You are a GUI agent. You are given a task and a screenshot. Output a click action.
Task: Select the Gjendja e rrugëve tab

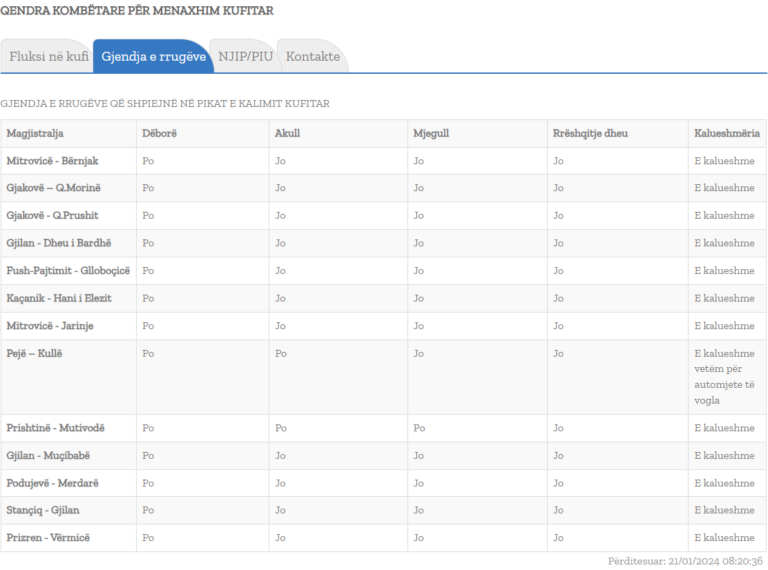pos(153,56)
